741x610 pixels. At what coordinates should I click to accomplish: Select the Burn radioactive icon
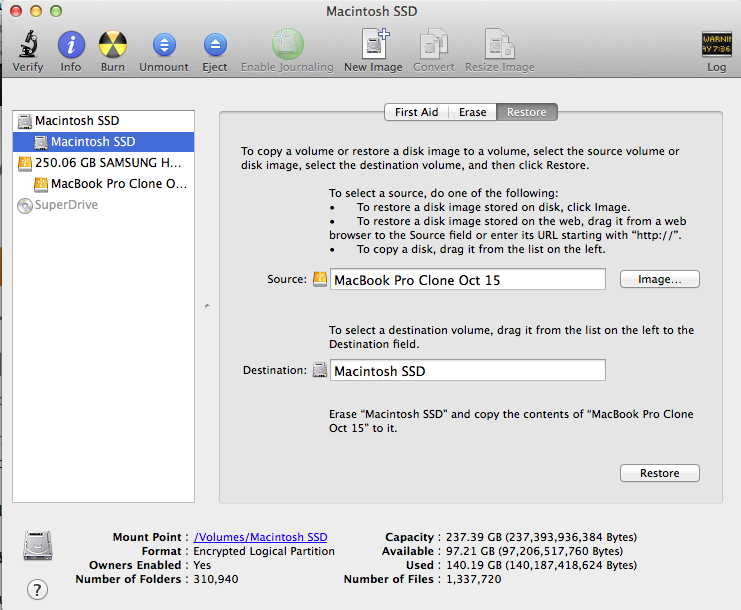tap(112, 44)
